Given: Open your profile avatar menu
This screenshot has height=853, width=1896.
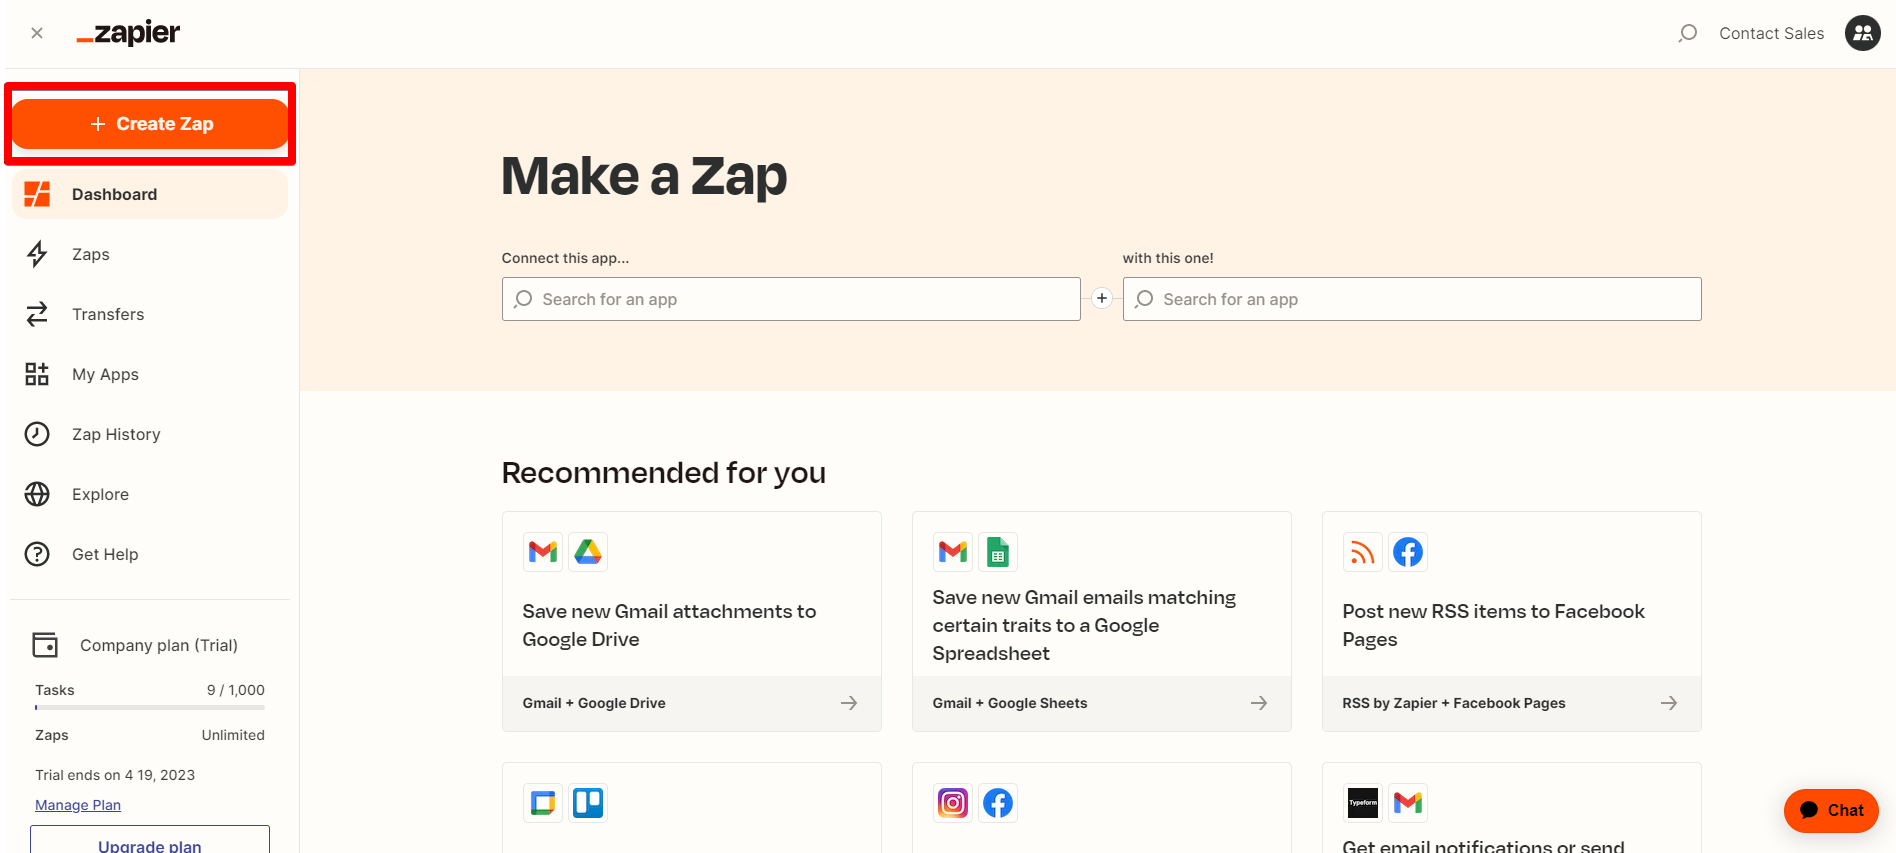Looking at the screenshot, I should coord(1862,32).
